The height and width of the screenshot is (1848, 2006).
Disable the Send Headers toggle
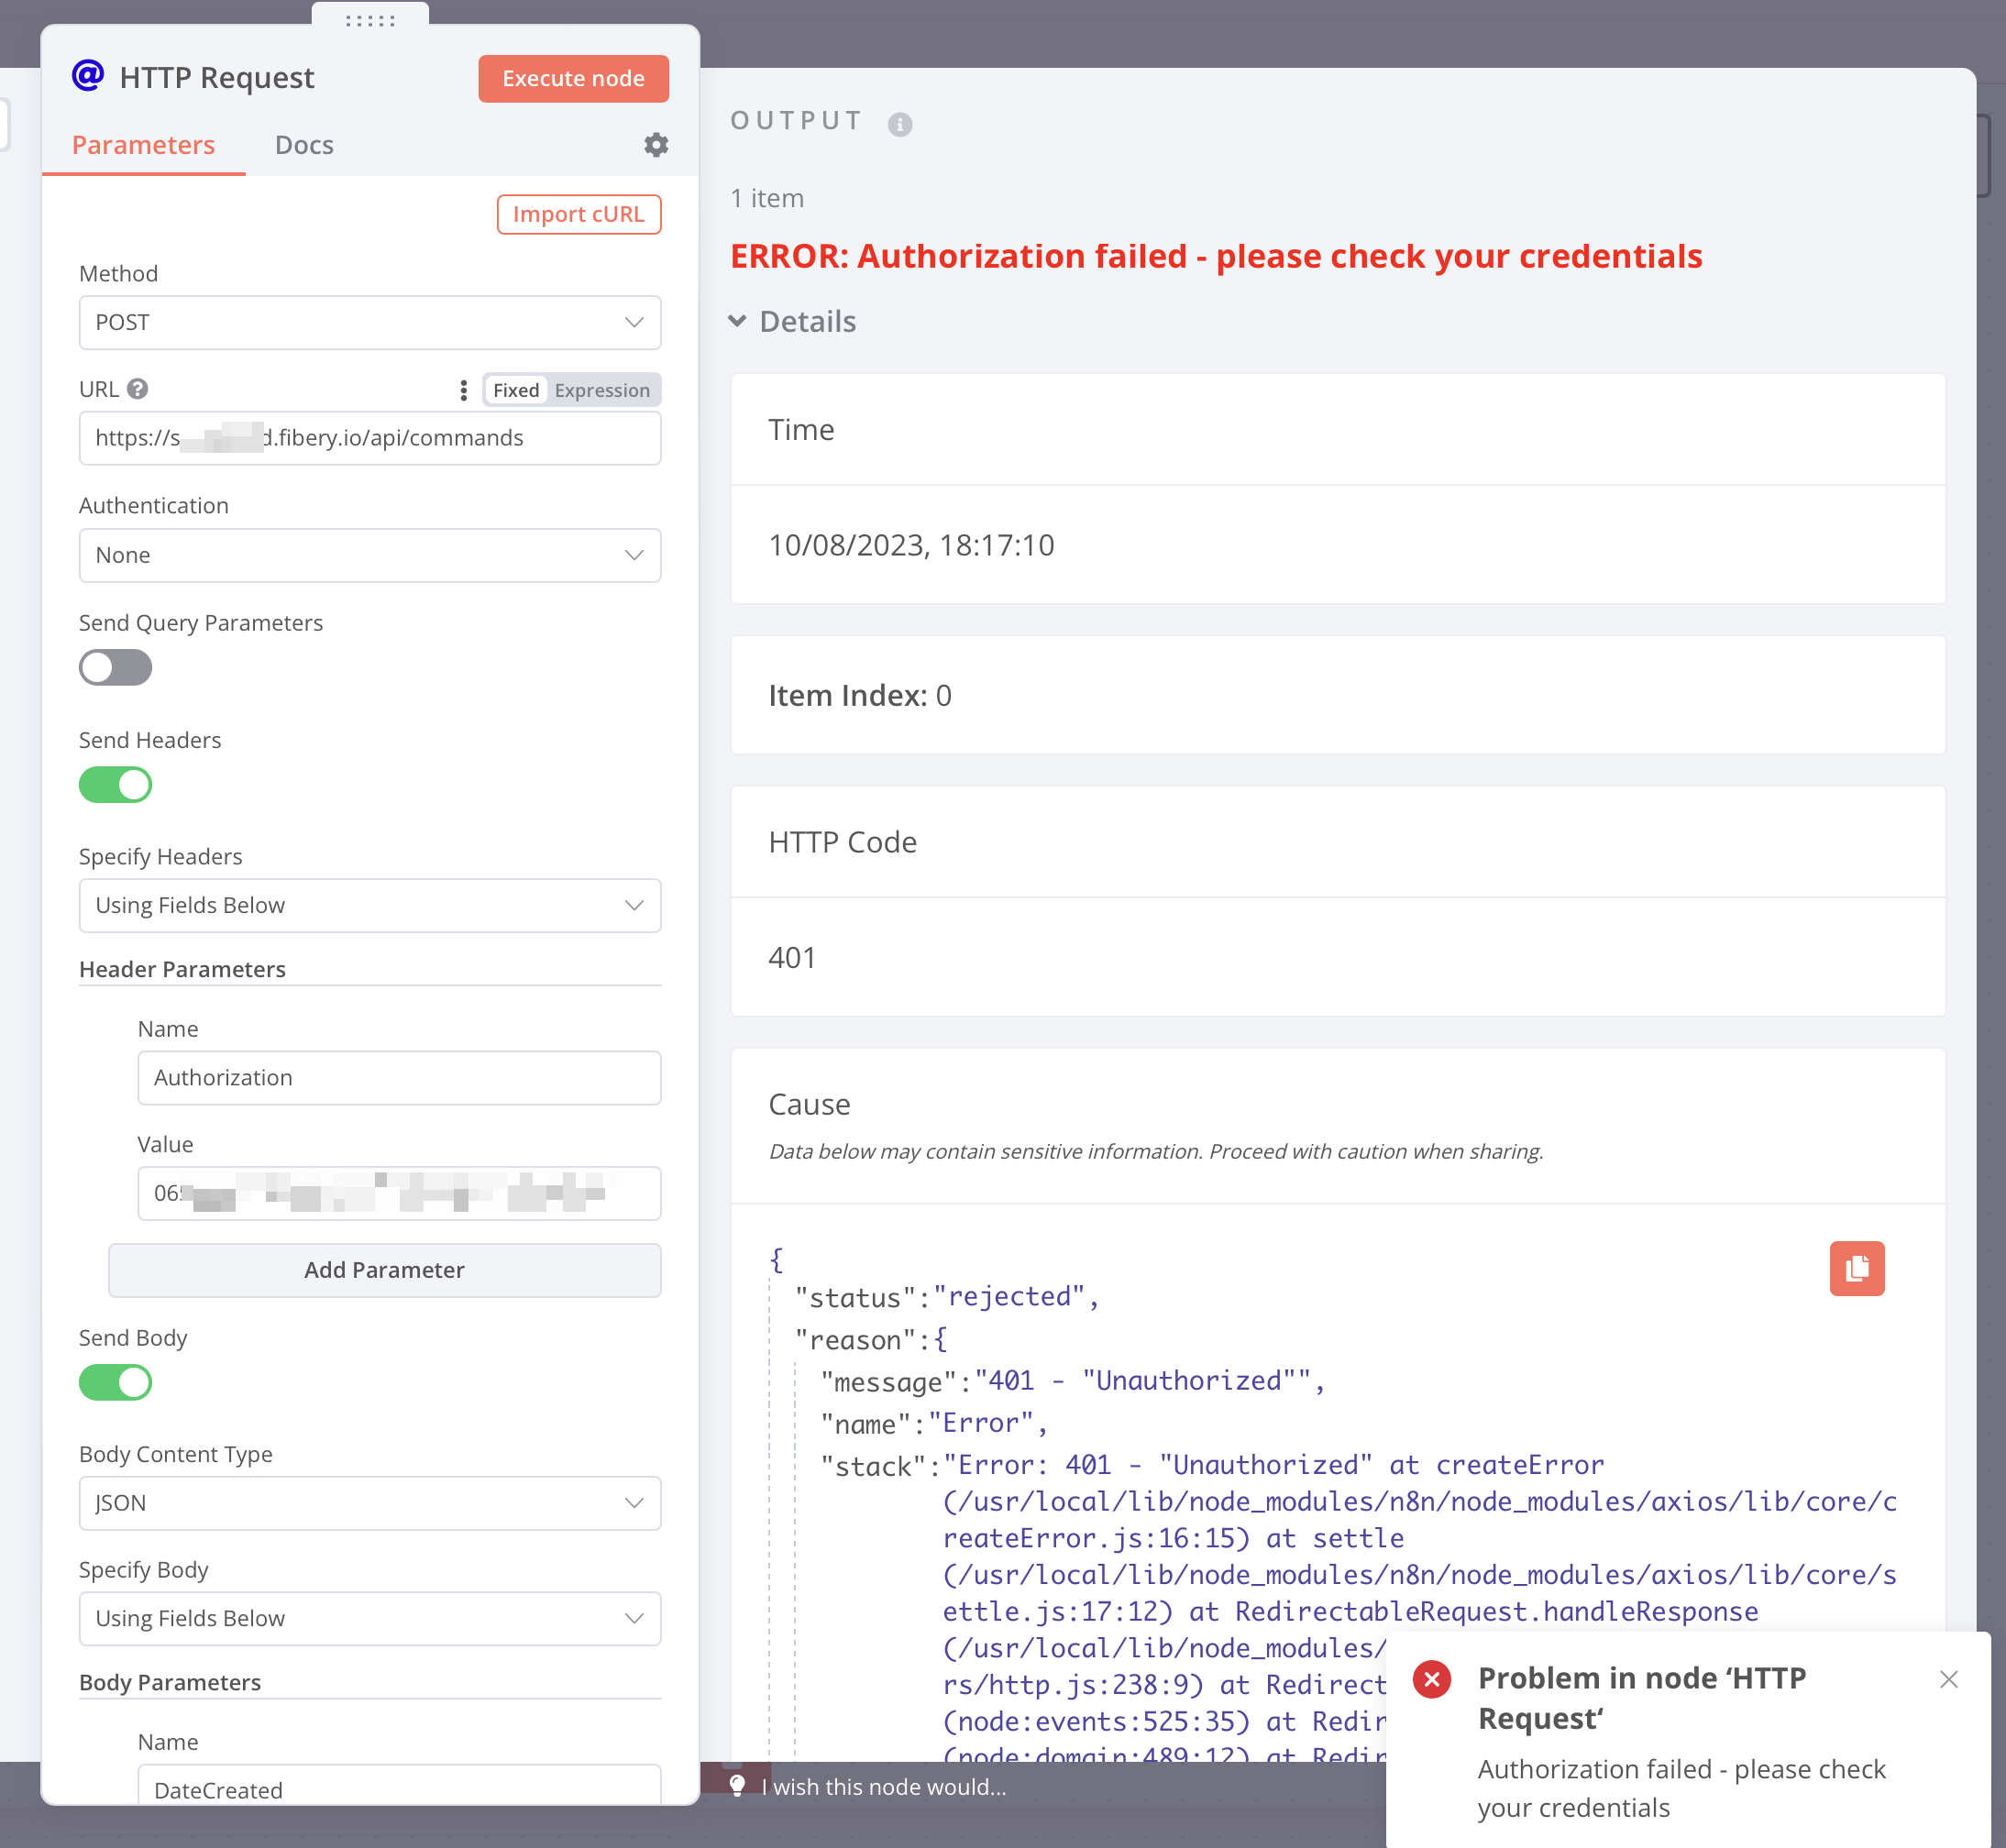pos(116,785)
